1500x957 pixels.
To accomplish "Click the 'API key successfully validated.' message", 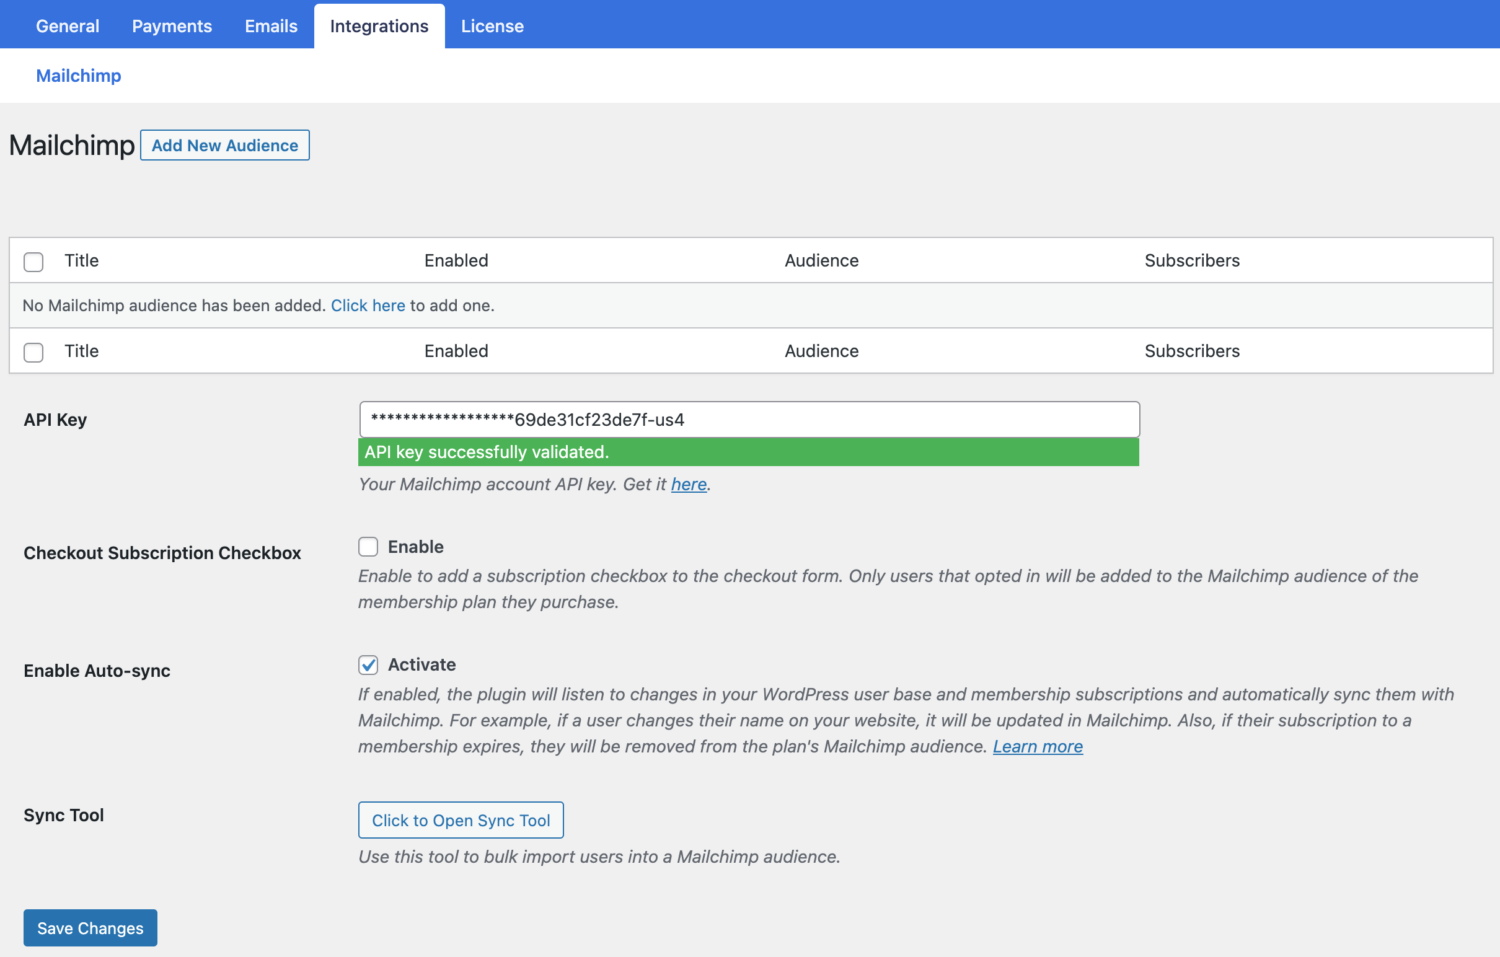I will coord(748,452).
